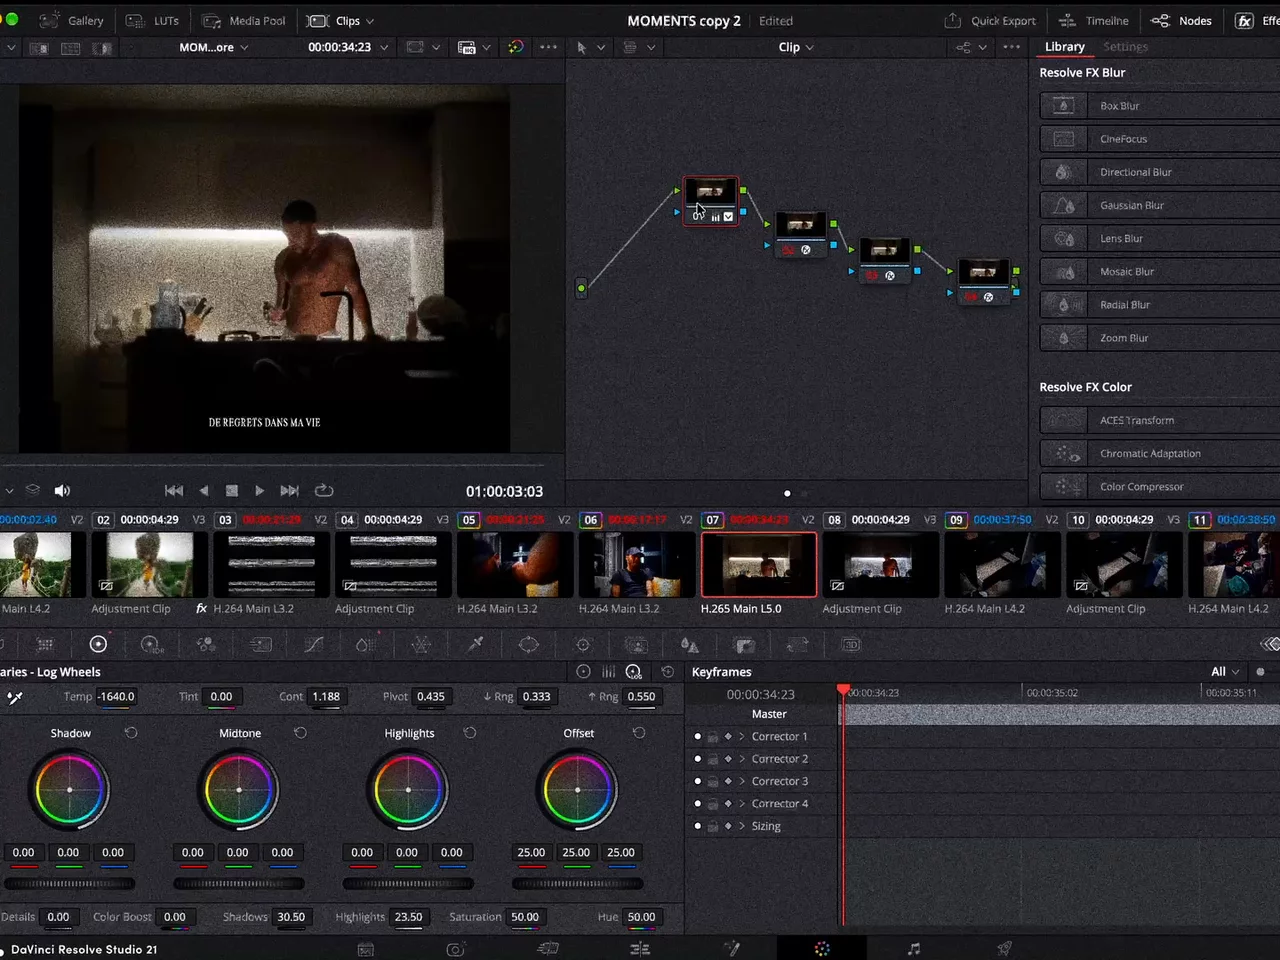
Task: Open the HDR palette icon
Action: tap(151, 645)
